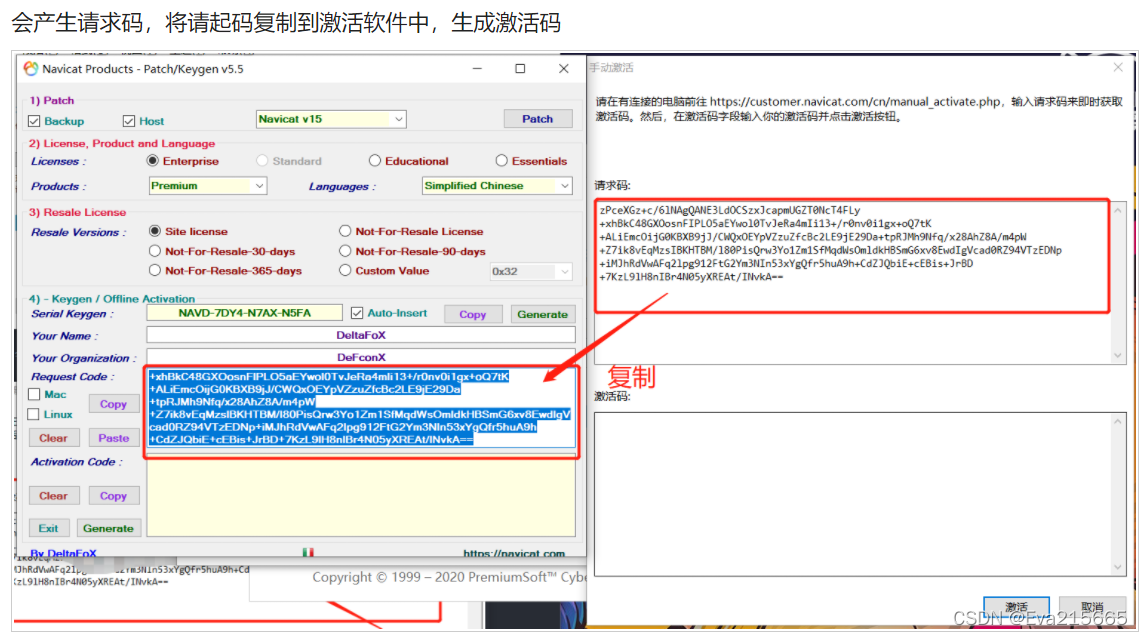Screen dimensions: 1143x635
Task: Click the Serial Keygen field NAVD-7DY4-N7AX-N5FA
Action: pos(244,313)
